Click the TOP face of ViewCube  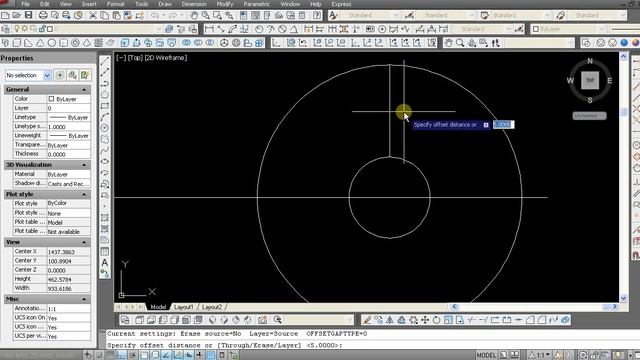tap(590, 80)
